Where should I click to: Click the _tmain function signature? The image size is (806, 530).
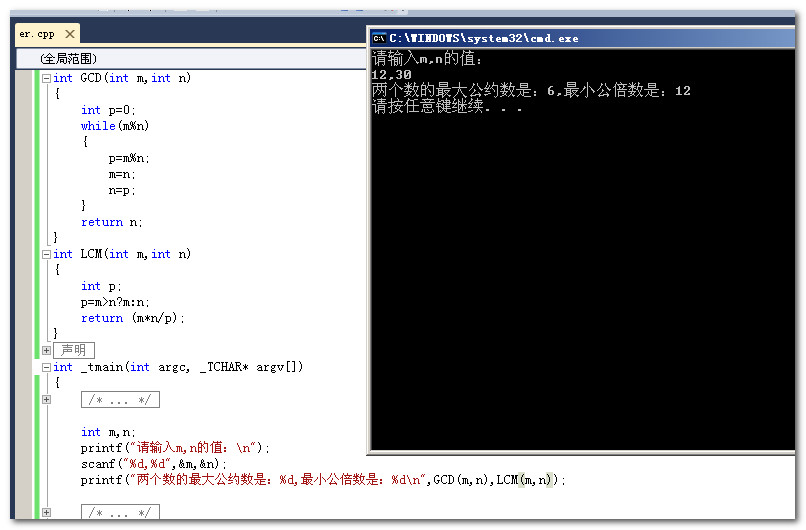pyautogui.click(x=178, y=367)
